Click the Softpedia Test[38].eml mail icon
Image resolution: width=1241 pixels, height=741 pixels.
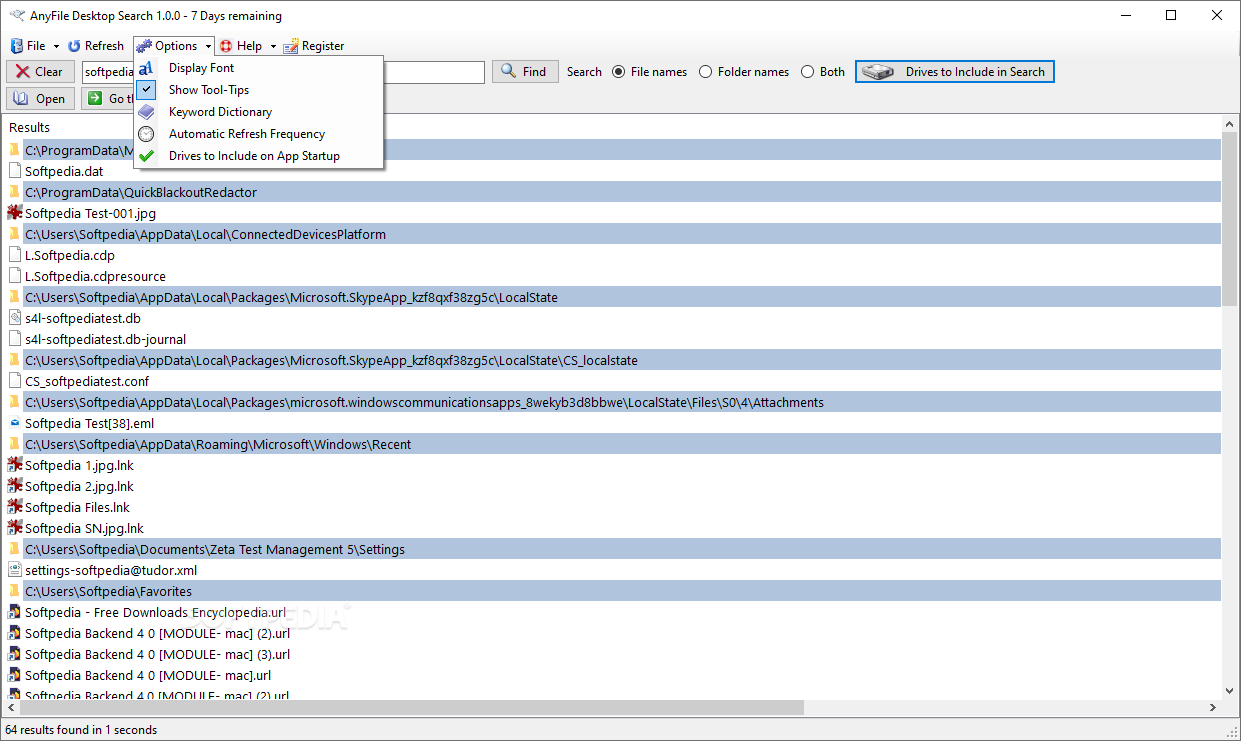(x=15, y=423)
